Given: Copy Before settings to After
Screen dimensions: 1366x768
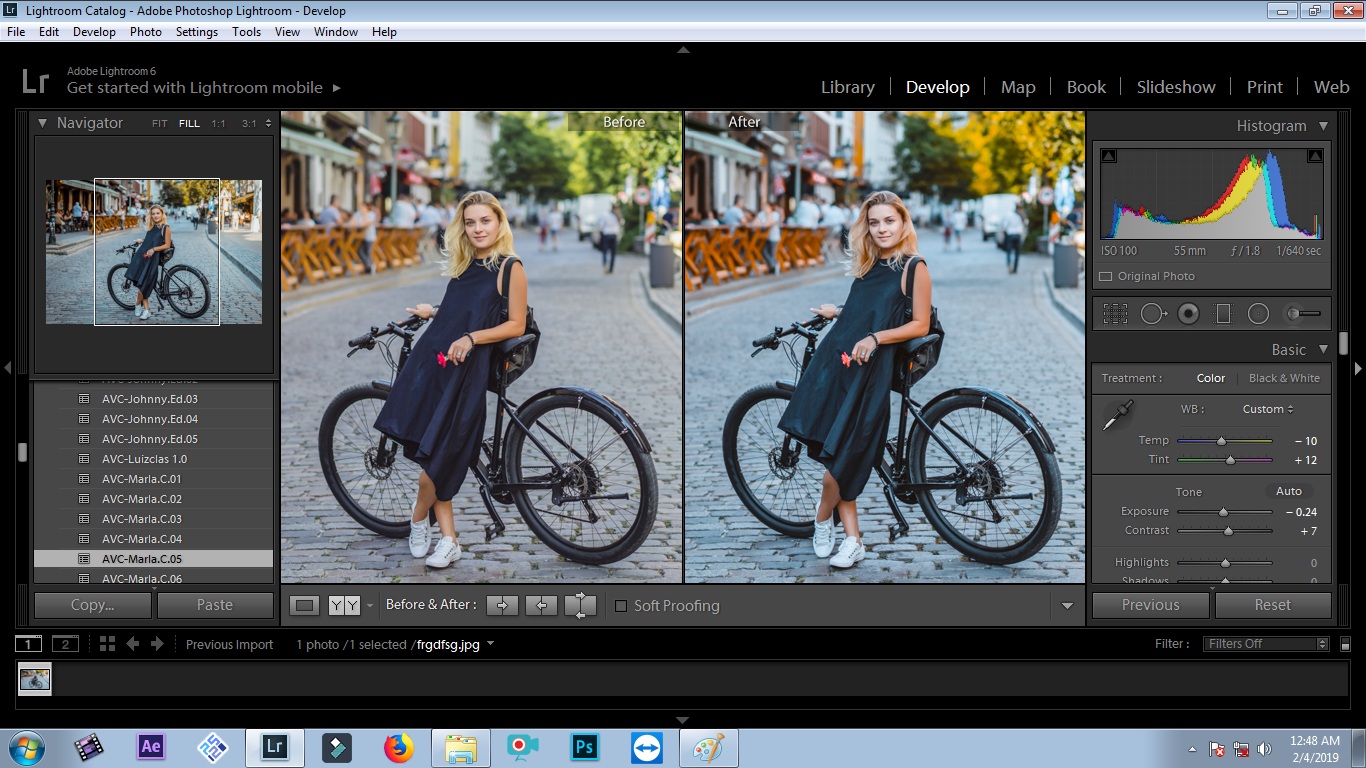Looking at the screenshot, I should 502,605.
